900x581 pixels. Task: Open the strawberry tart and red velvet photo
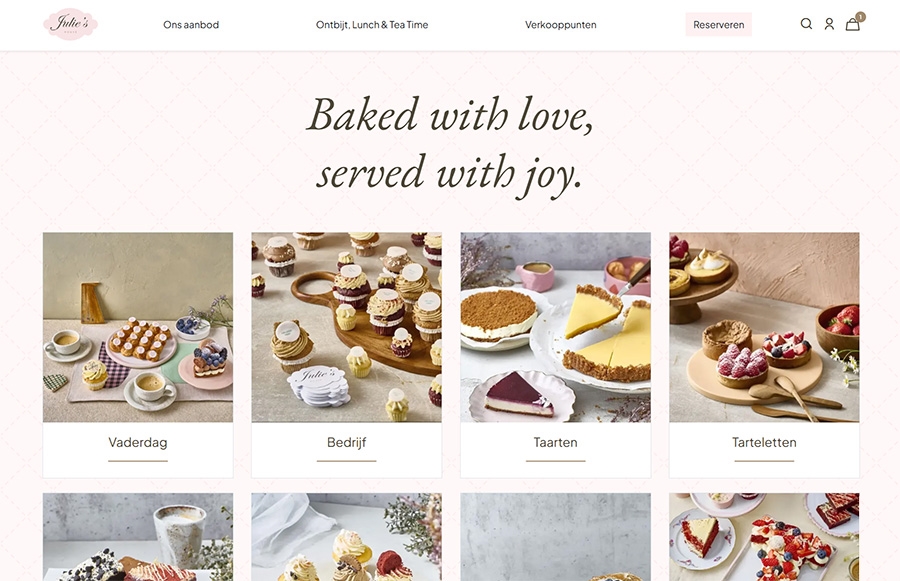[x=765, y=537]
